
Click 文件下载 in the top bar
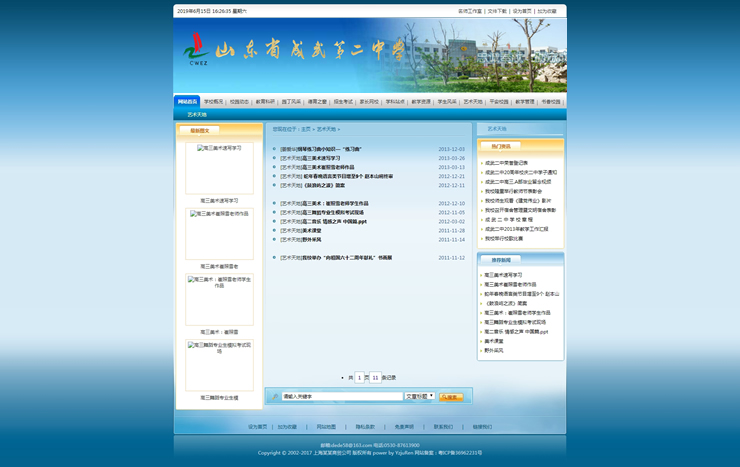(x=497, y=11)
